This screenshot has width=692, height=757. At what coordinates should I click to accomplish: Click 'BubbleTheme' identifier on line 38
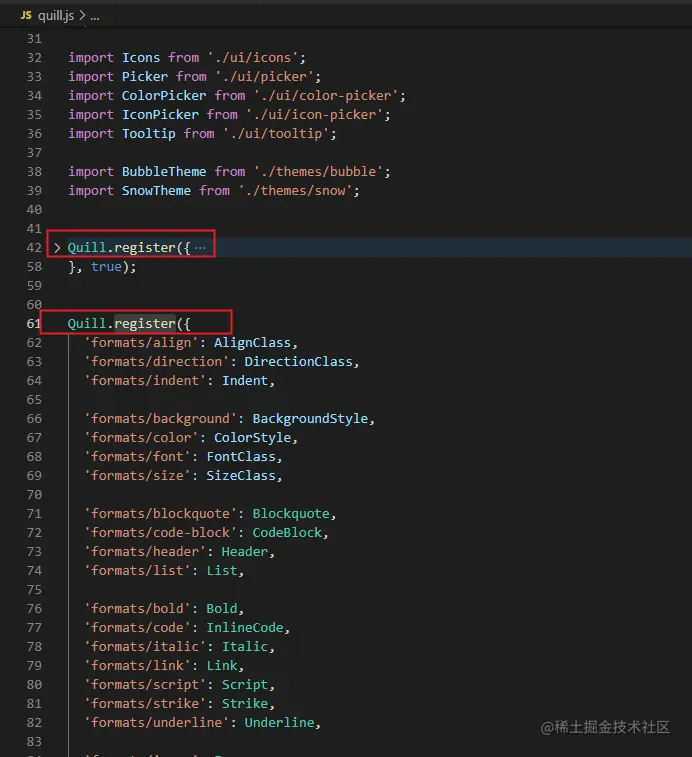(164, 171)
